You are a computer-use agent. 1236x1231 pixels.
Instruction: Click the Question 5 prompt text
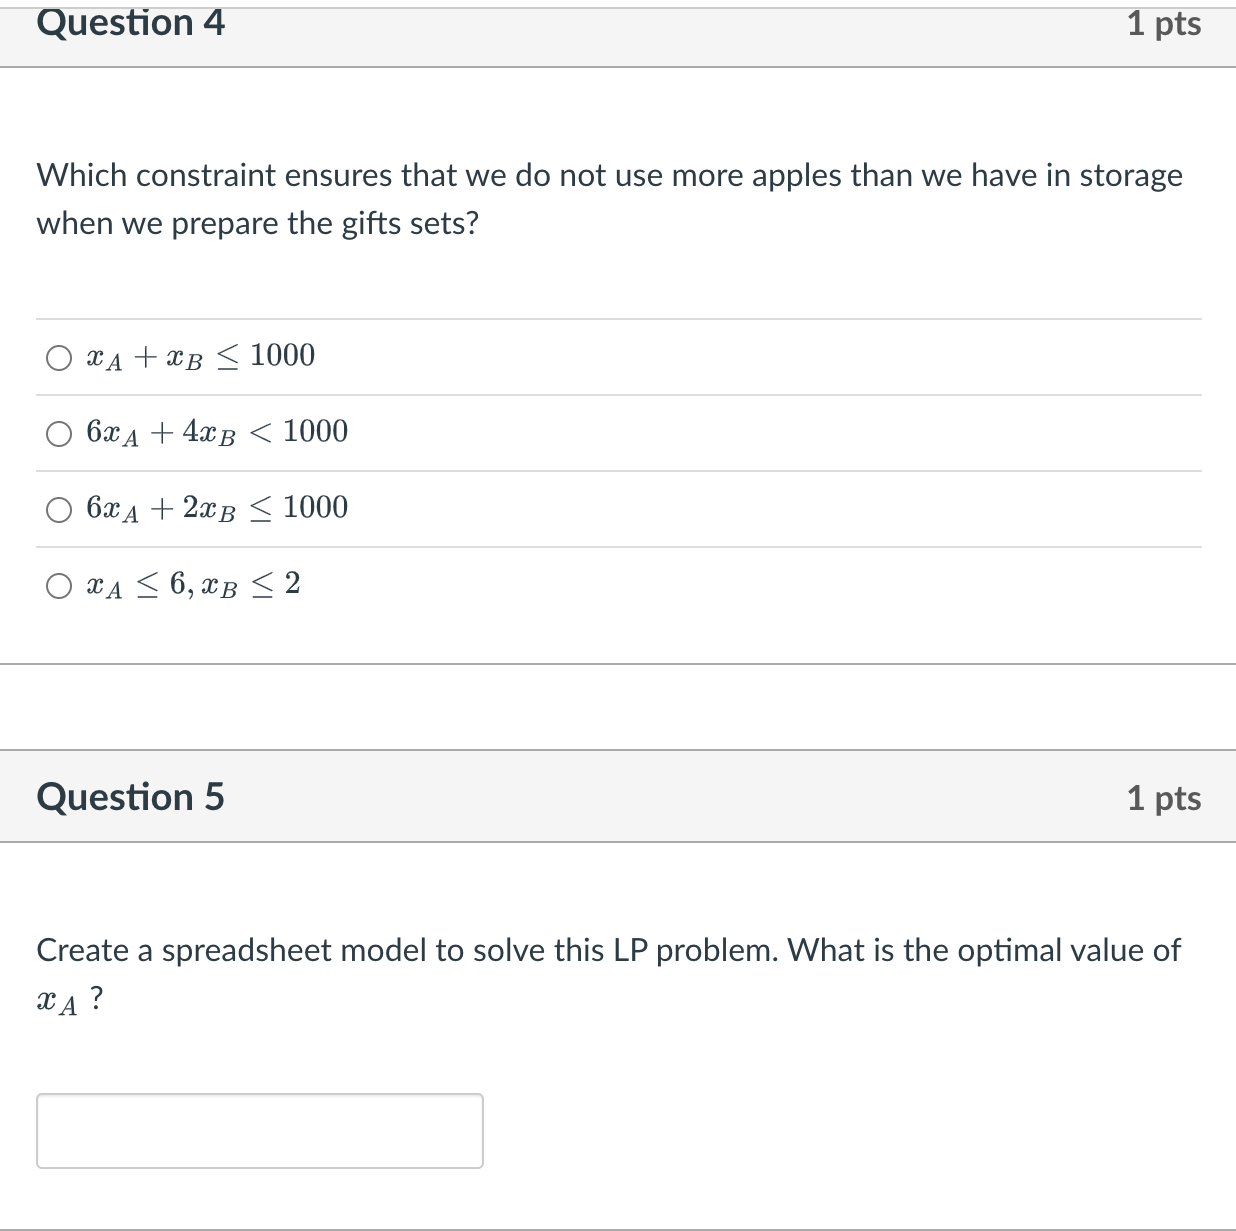click(x=606, y=951)
